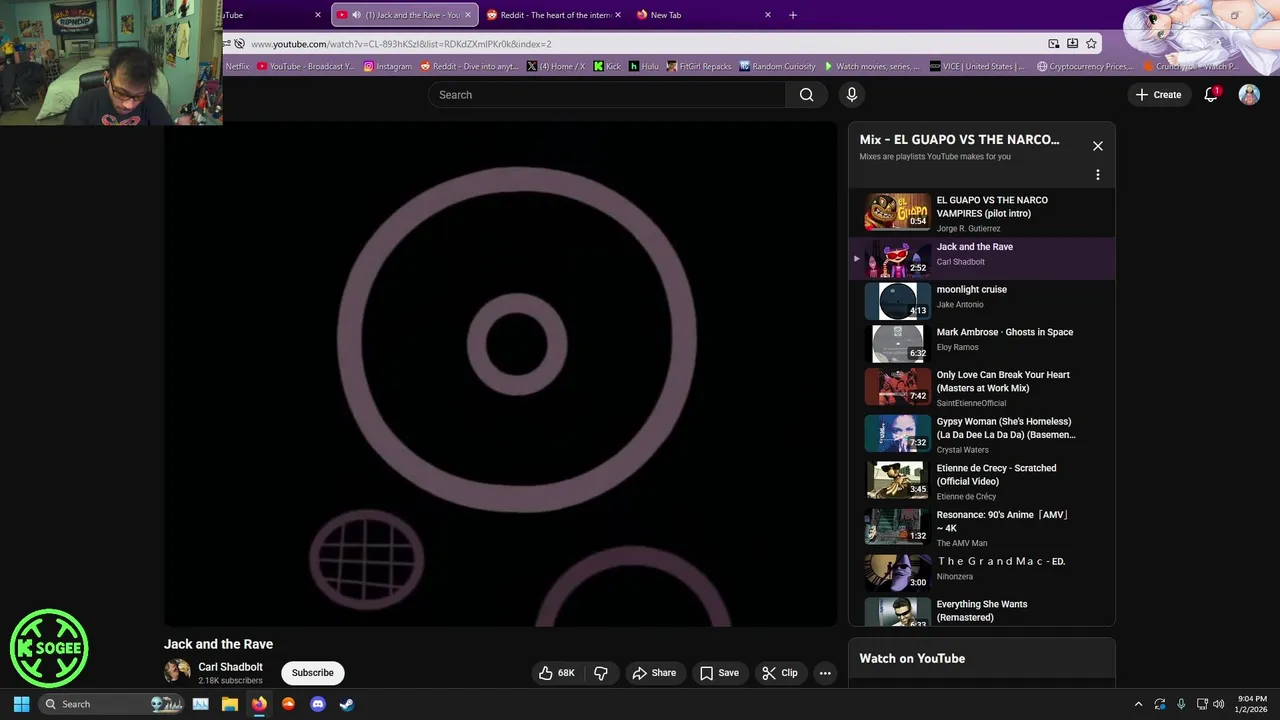Close the Mix playlist panel
The height and width of the screenshot is (720, 1280).
click(x=1097, y=146)
